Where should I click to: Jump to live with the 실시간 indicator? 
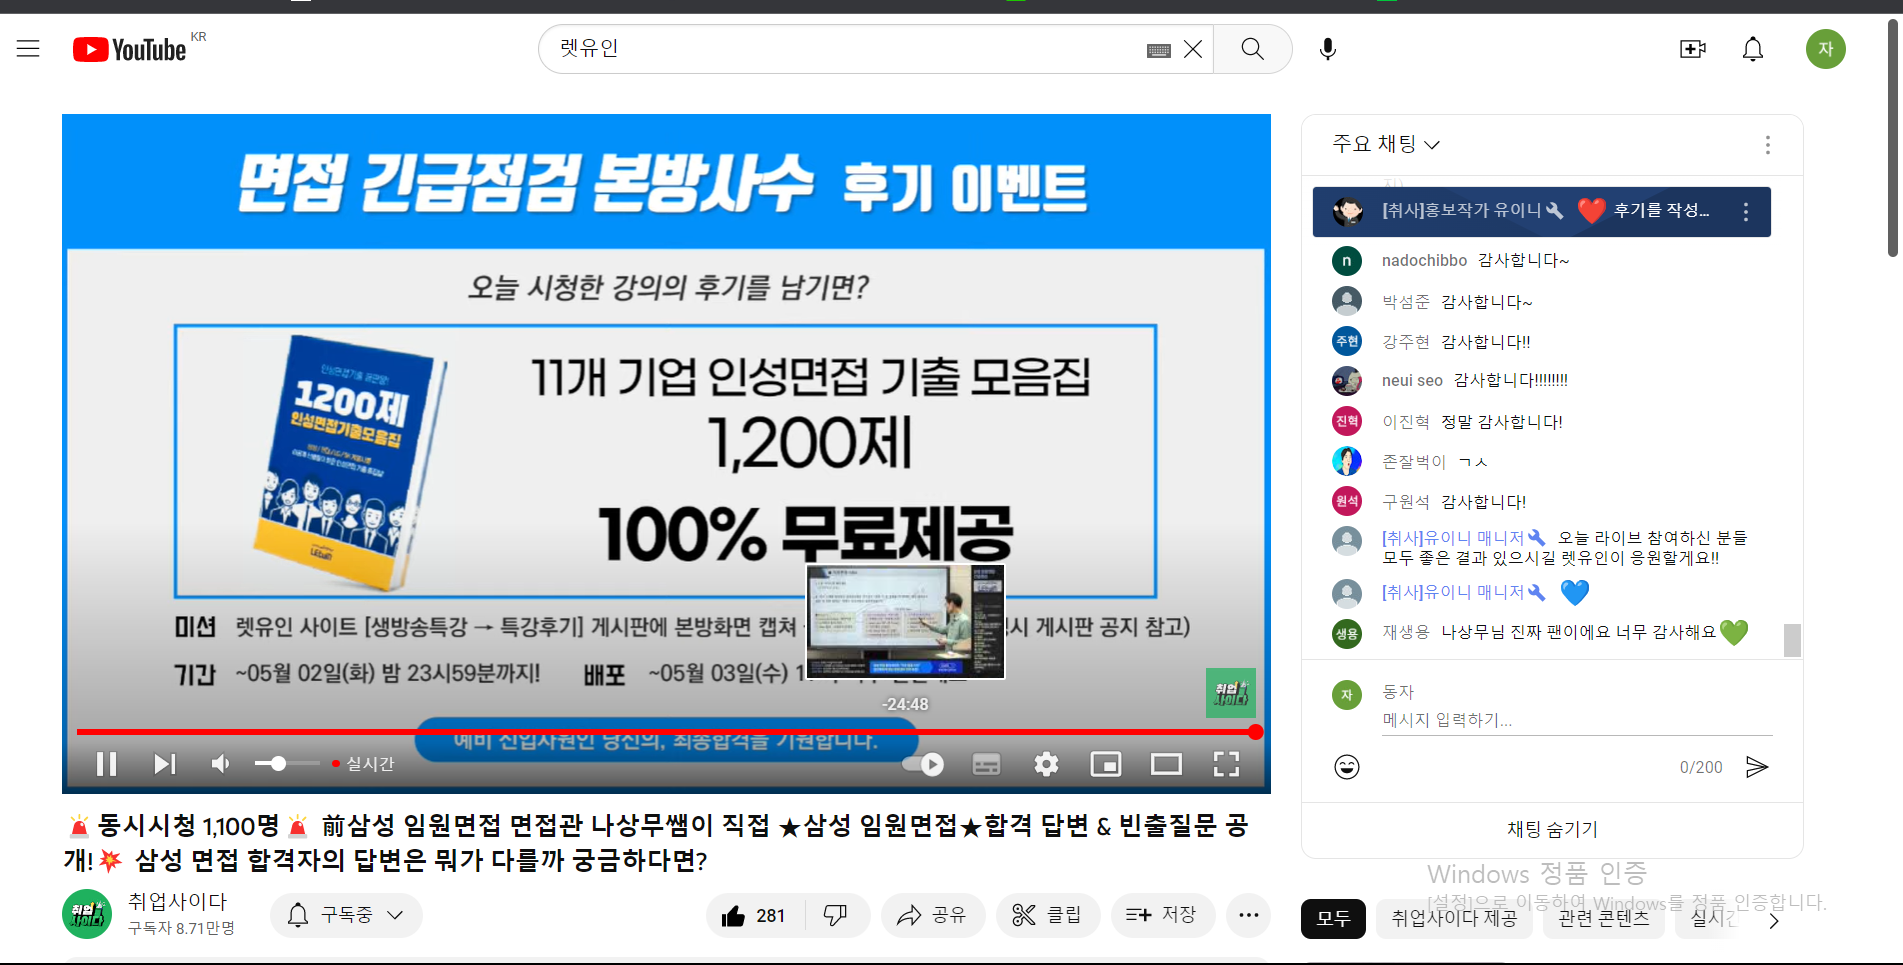tap(364, 764)
